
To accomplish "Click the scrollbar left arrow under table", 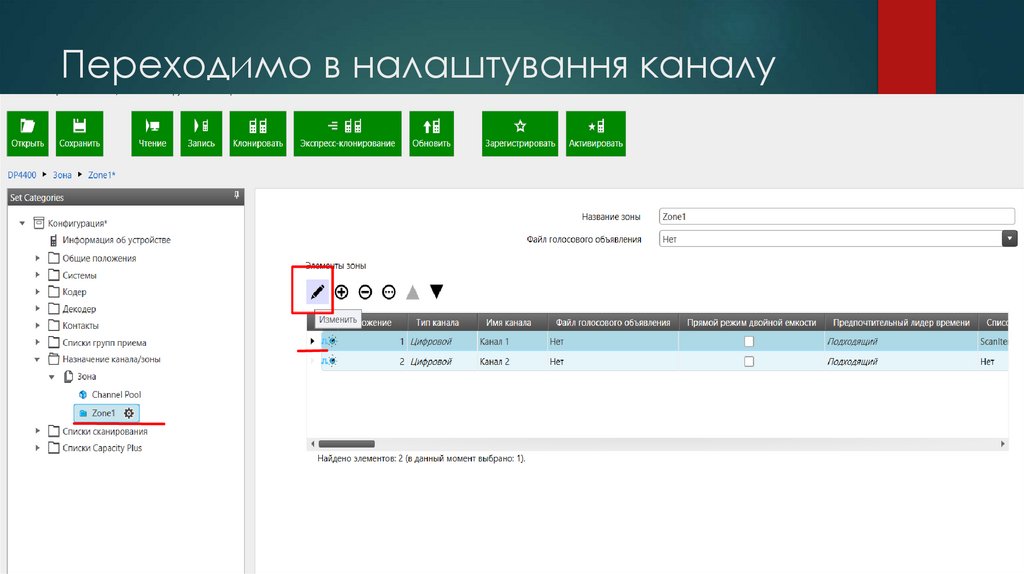I will (x=312, y=444).
